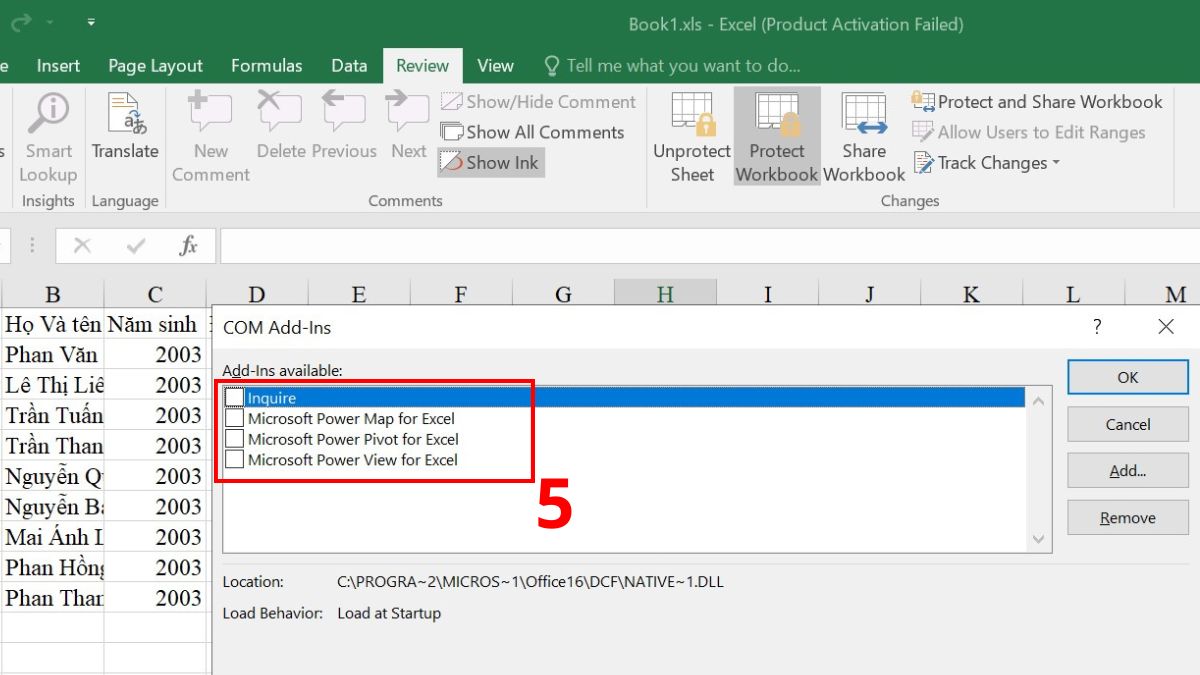This screenshot has height=675, width=1200.
Task: Toggle Protect Workbook
Action: coord(776,135)
